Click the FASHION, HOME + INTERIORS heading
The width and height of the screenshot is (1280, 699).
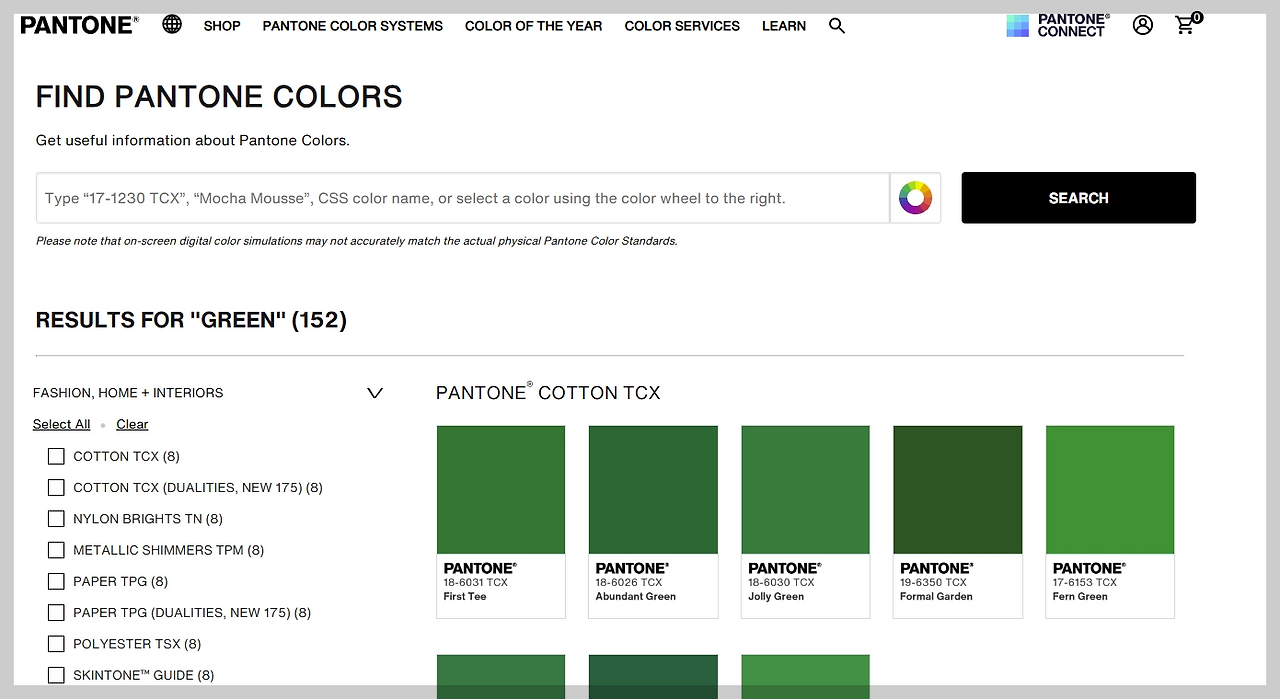click(128, 393)
